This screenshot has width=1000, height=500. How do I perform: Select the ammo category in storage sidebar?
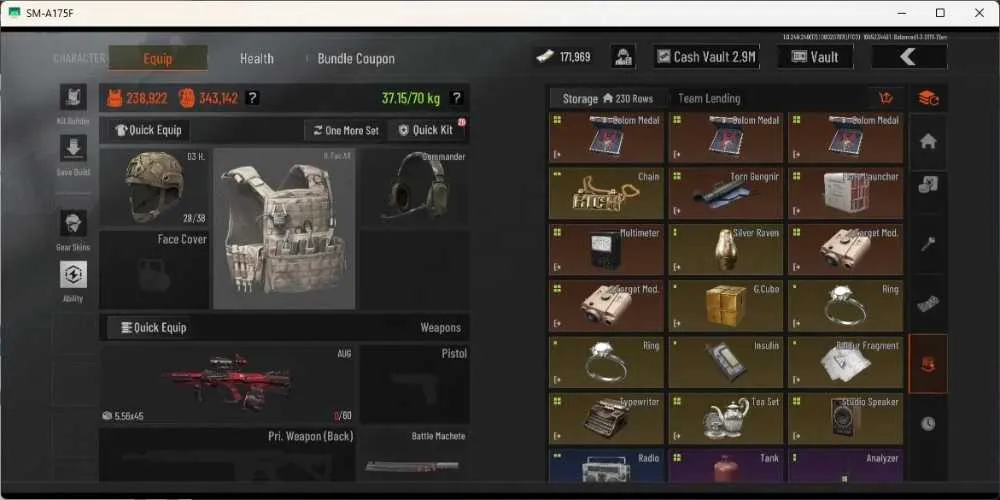tap(928, 305)
